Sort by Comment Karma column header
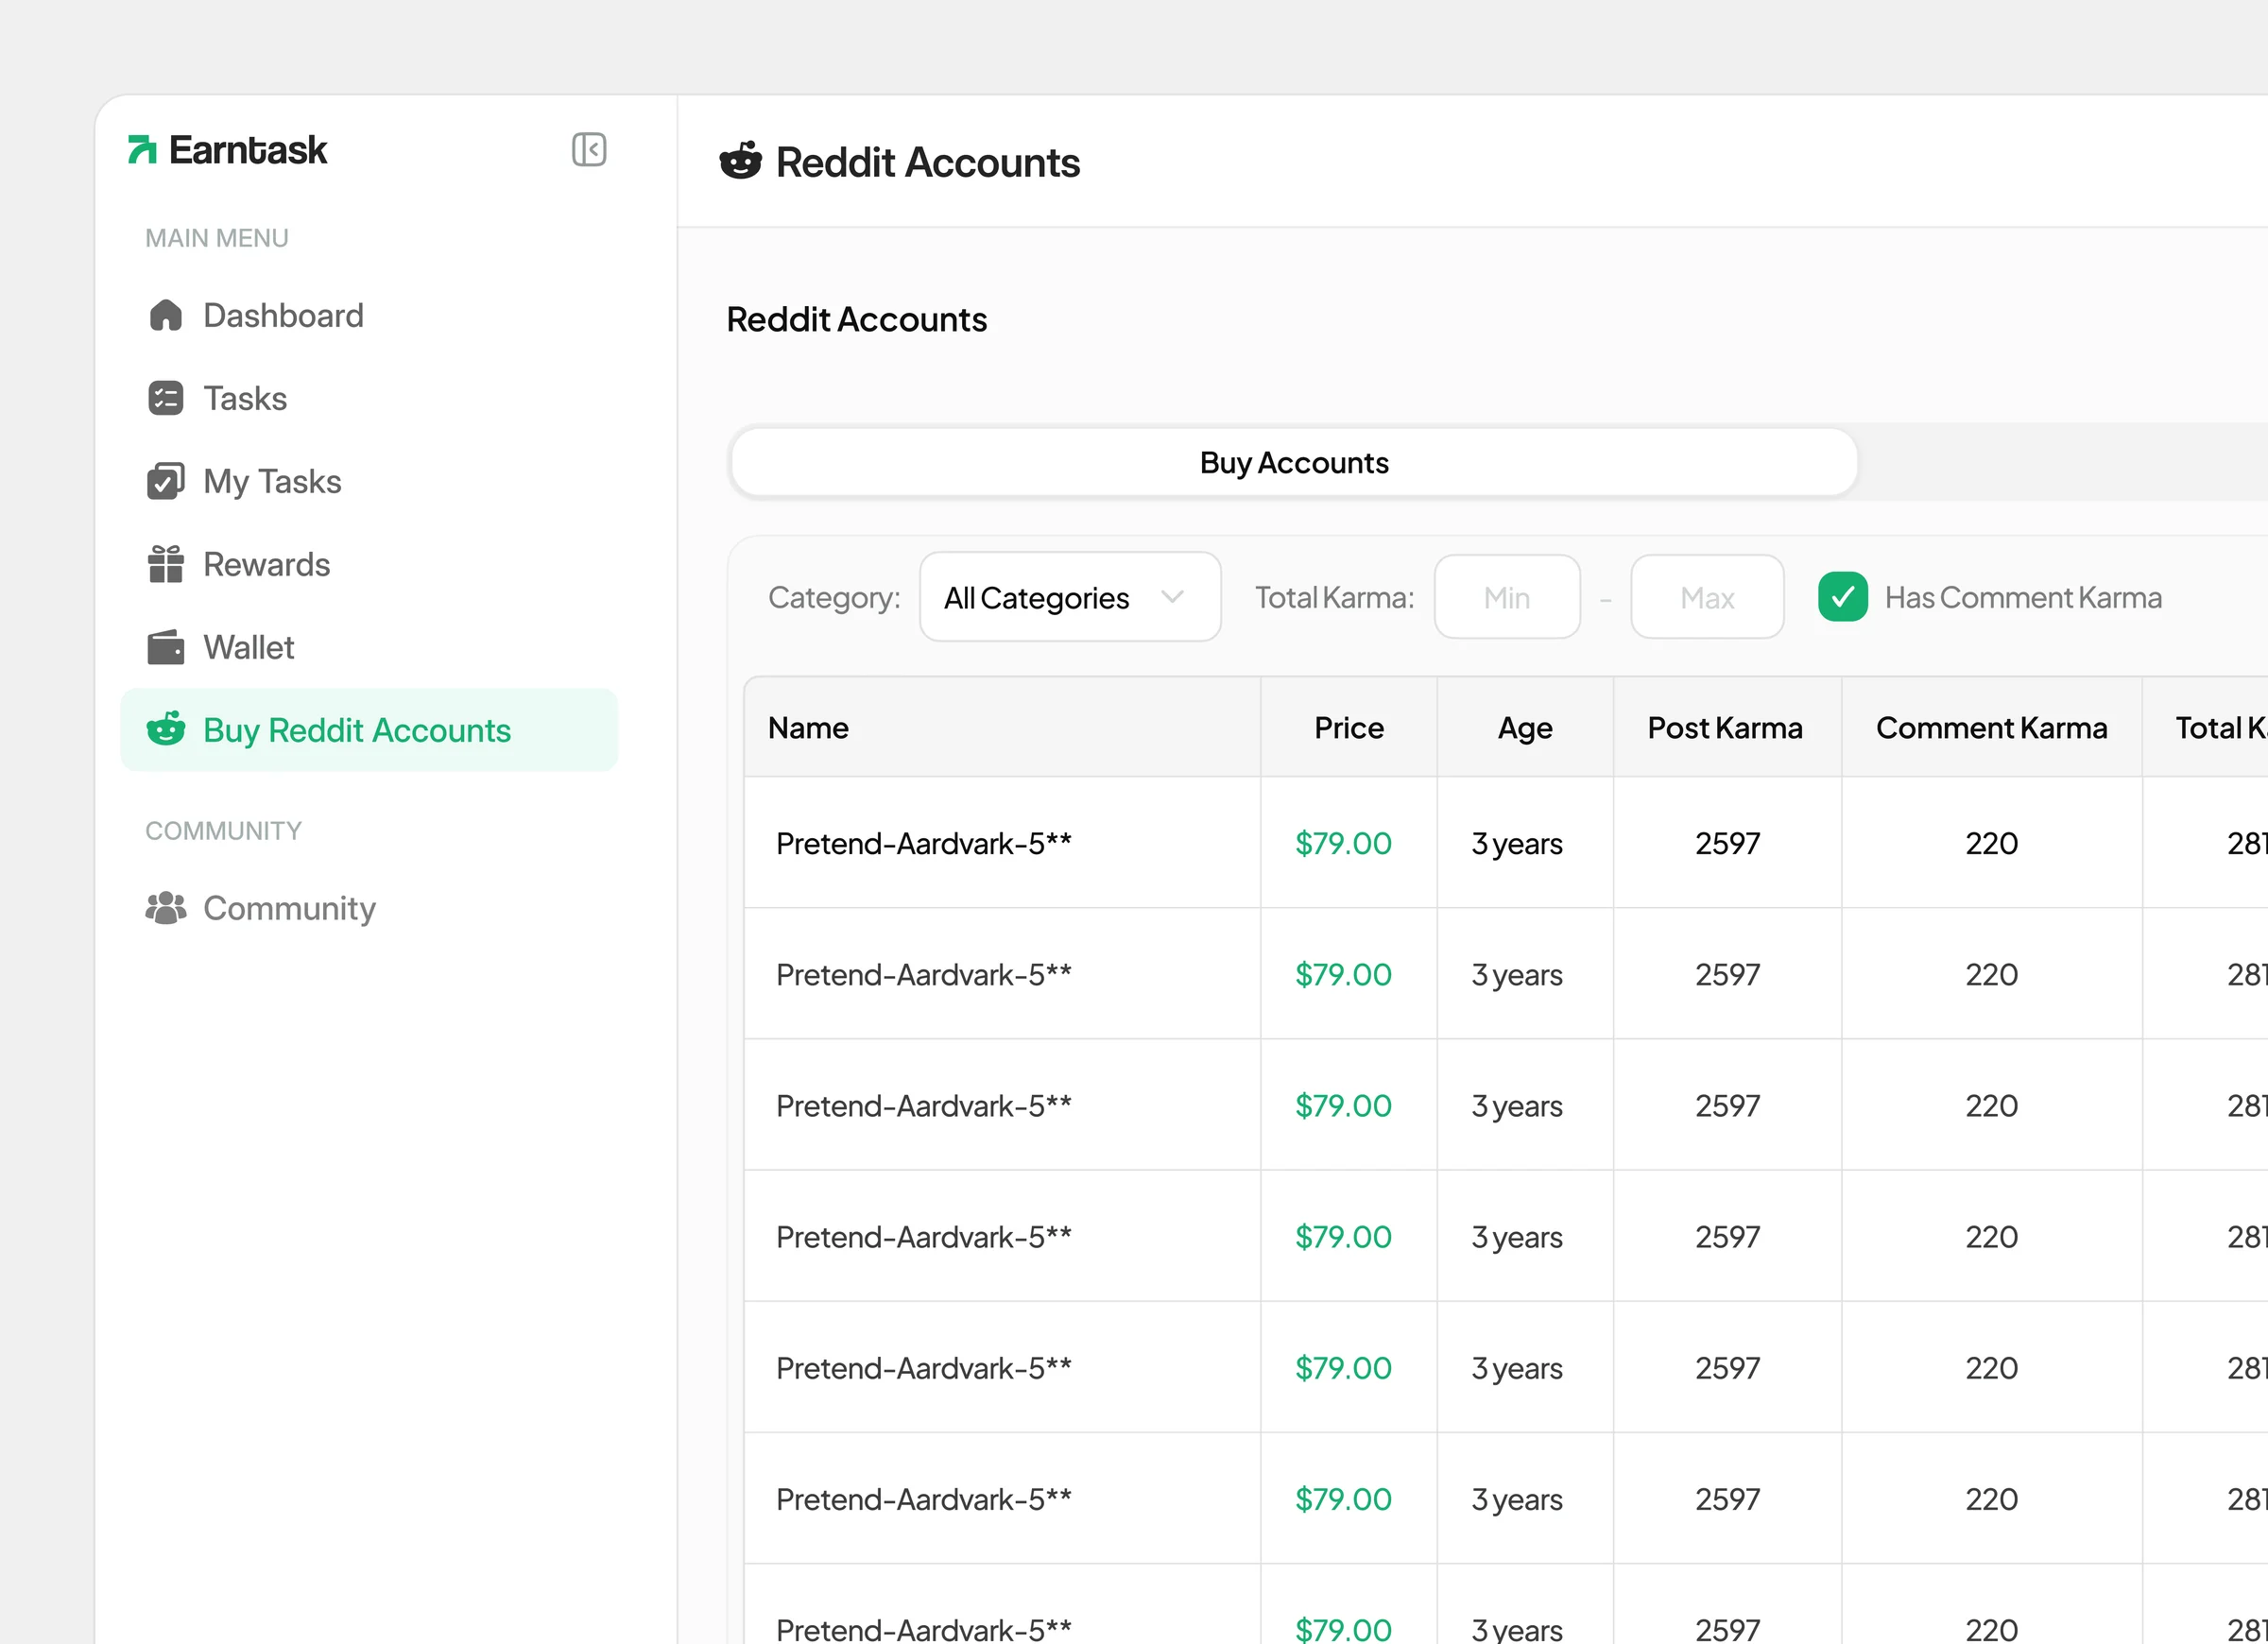Screen dimensions: 2268x1644 pyautogui.click(x=1991, y=728)
